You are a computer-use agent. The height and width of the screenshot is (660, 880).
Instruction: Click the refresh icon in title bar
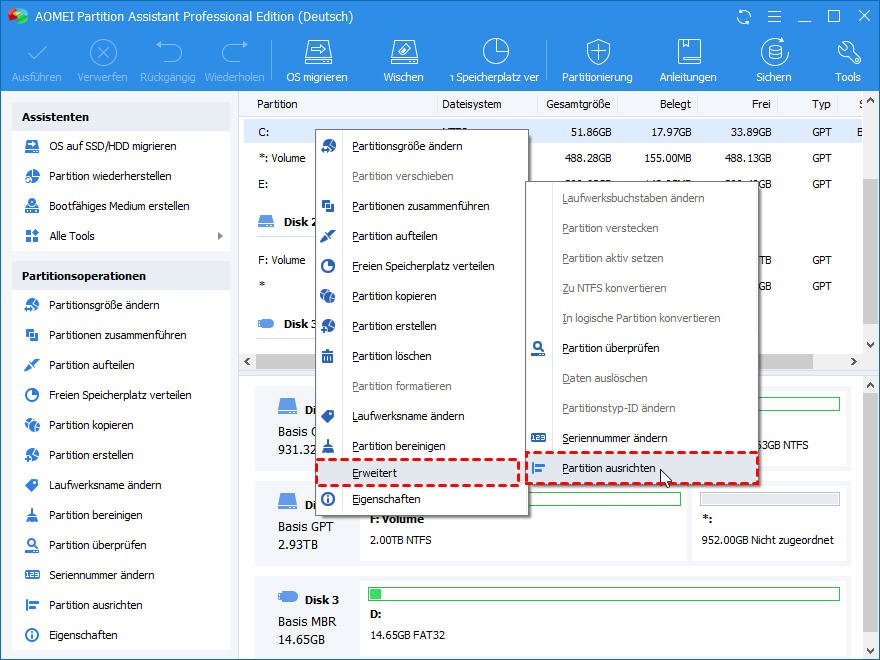[744, 17]
